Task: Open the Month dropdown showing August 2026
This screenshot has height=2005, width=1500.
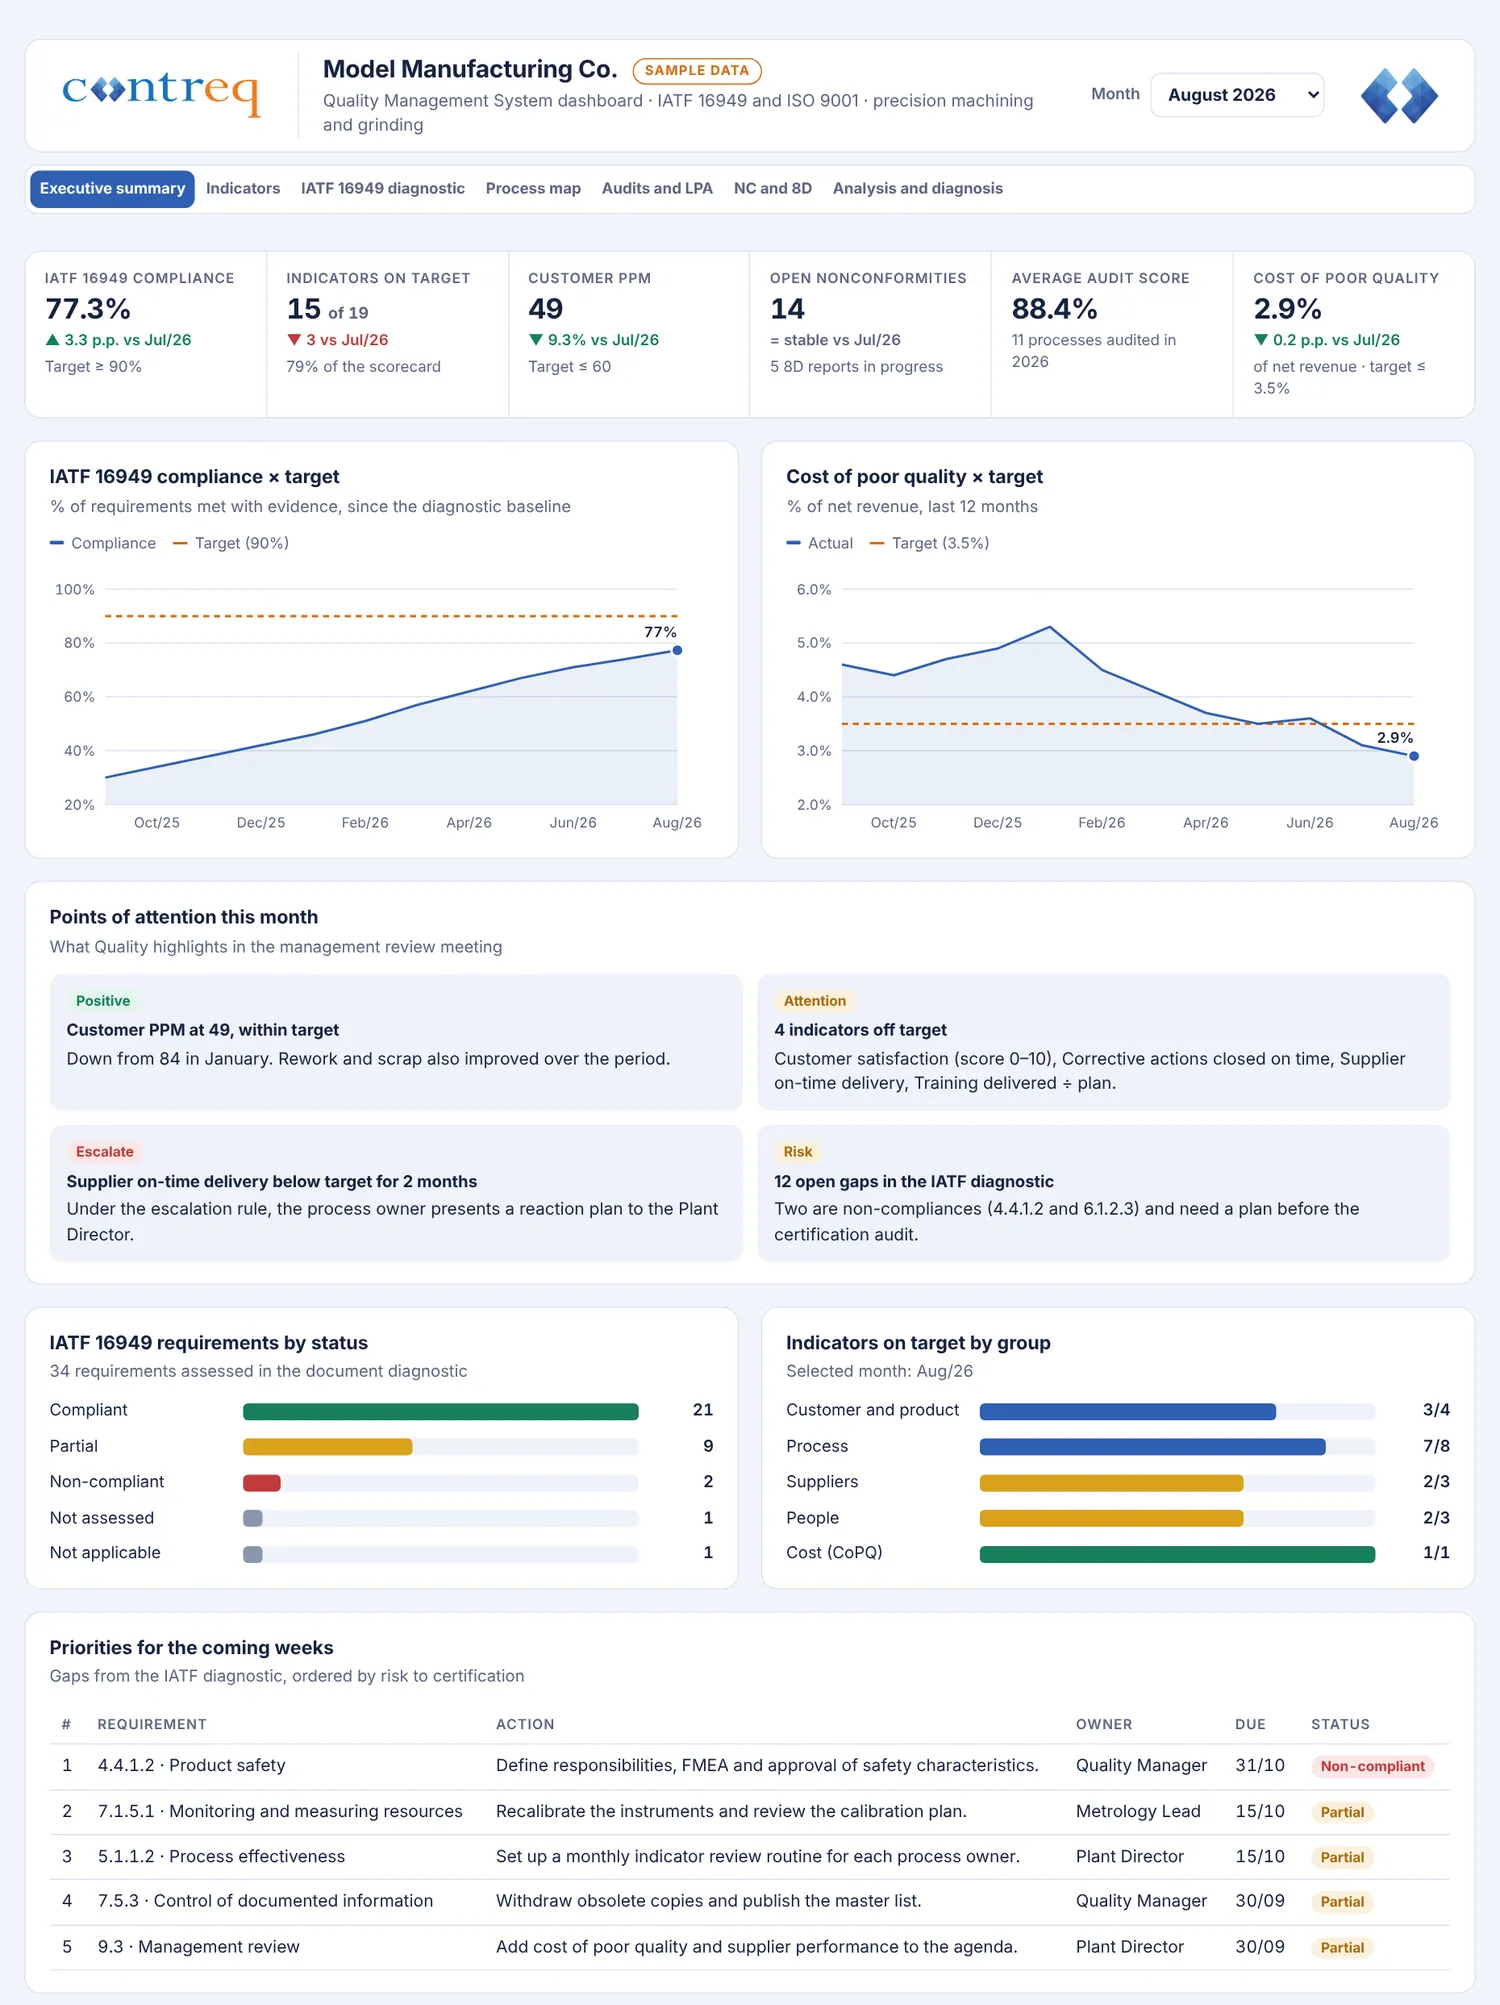Action: 1237,95
